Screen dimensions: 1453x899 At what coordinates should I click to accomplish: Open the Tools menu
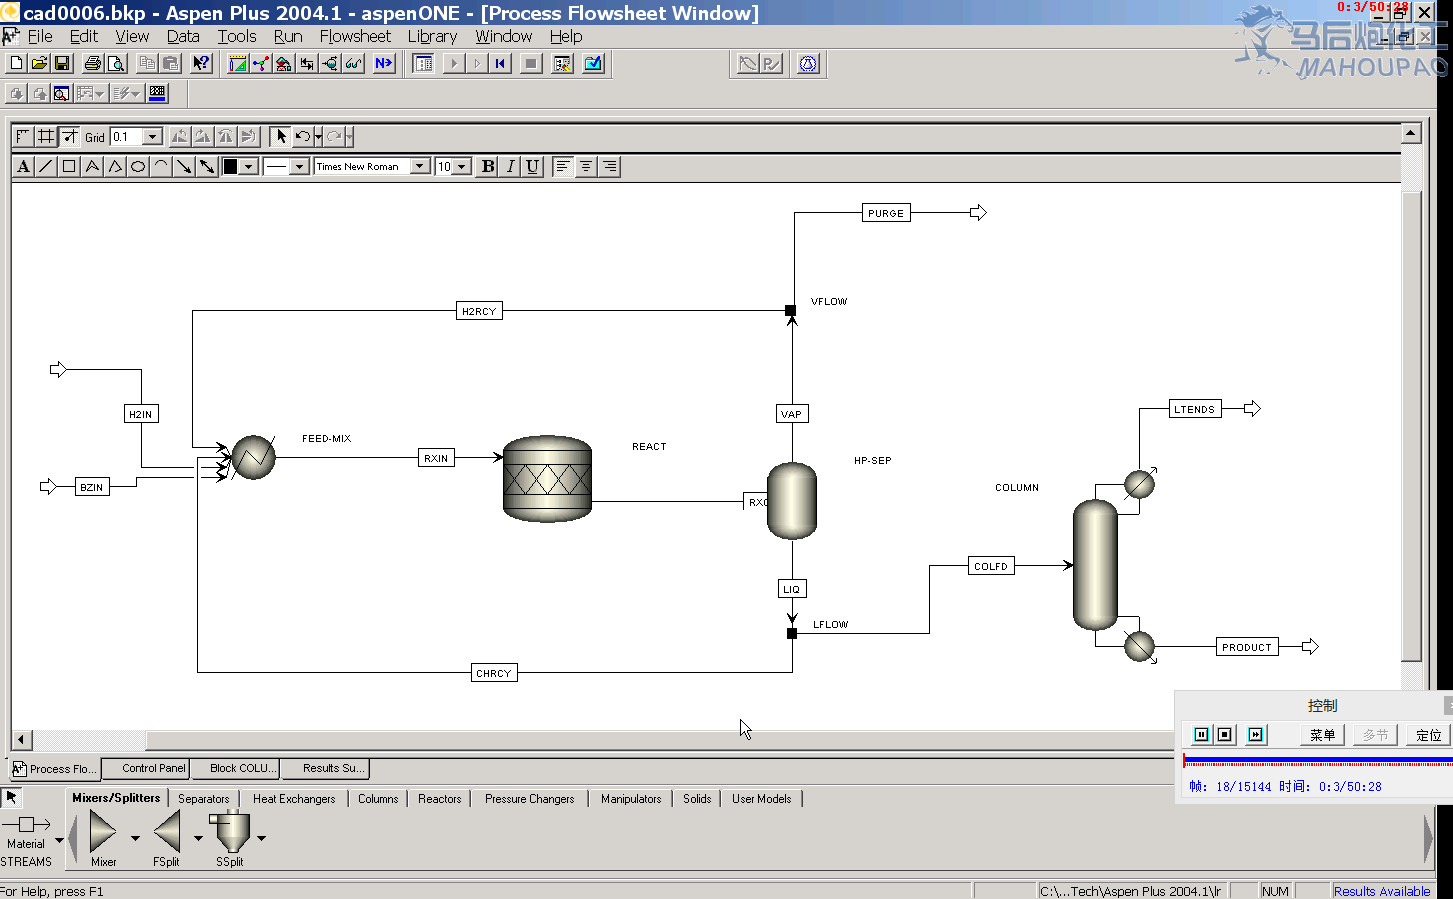237,36
